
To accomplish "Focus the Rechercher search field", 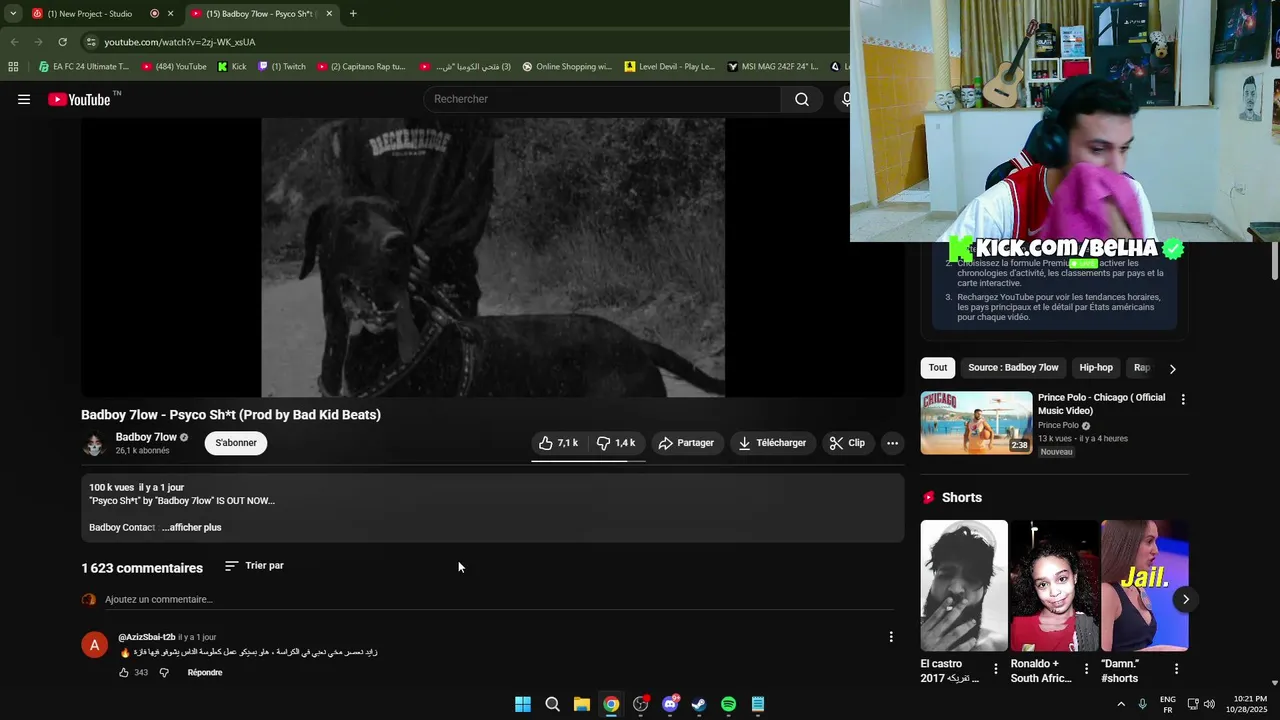I will [x=603, y=99].
